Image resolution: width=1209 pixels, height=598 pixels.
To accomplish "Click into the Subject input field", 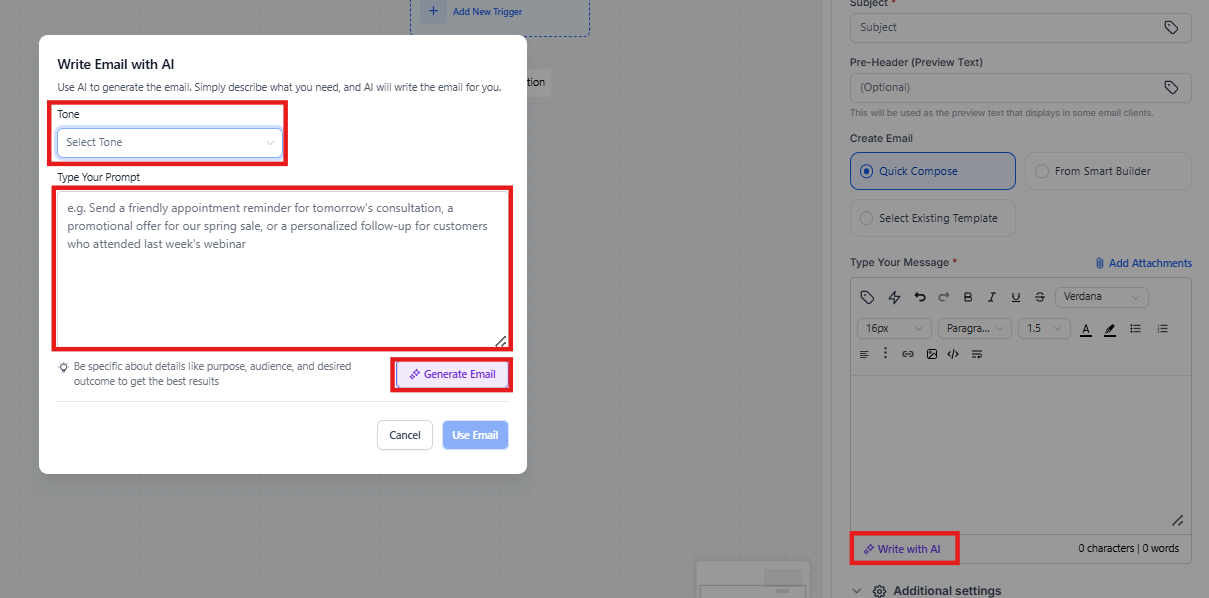I will [1020, 28].
